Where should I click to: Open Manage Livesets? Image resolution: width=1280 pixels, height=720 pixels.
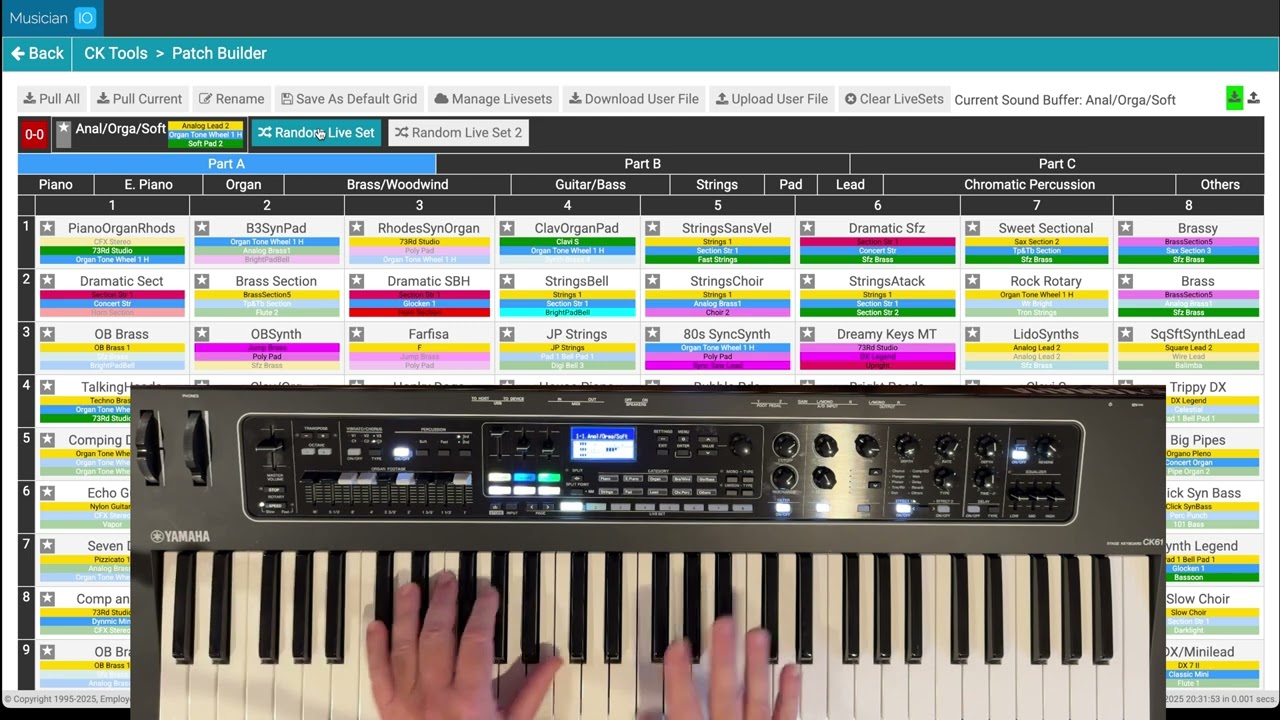point(493,99)
